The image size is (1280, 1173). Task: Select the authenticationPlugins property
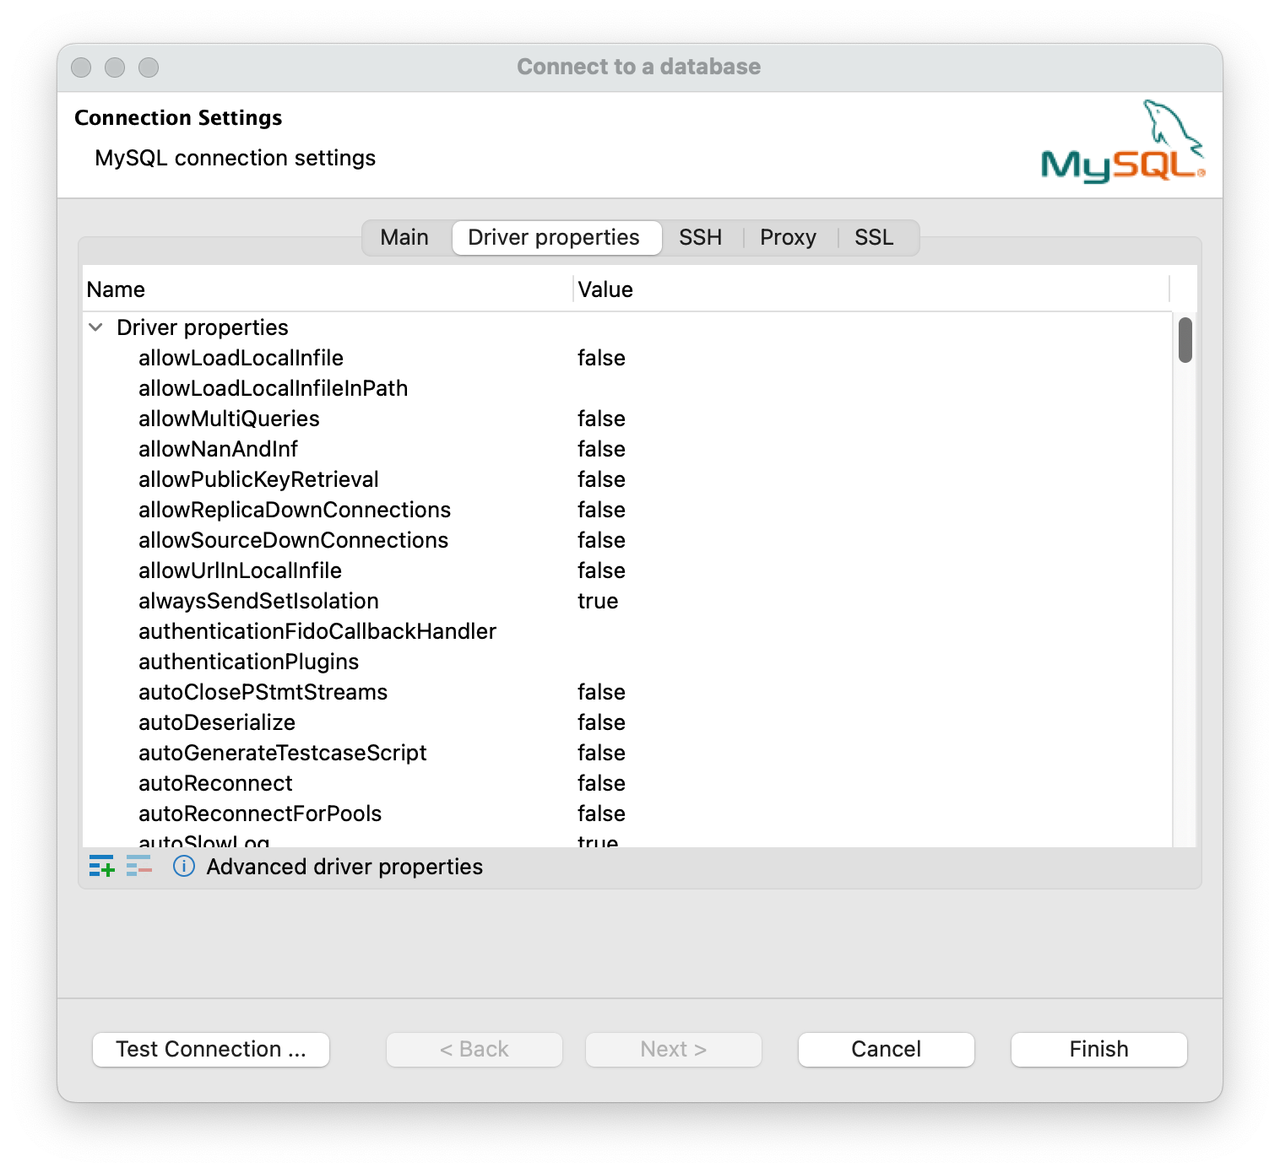click(x=248, y=661)
